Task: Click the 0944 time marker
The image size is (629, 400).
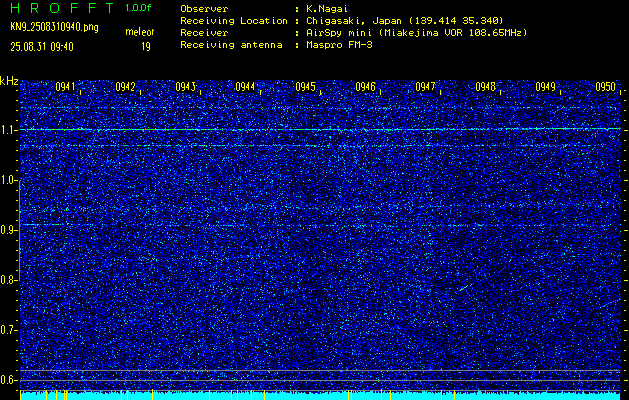Action: pyautogui.click(x=245, y=87)
